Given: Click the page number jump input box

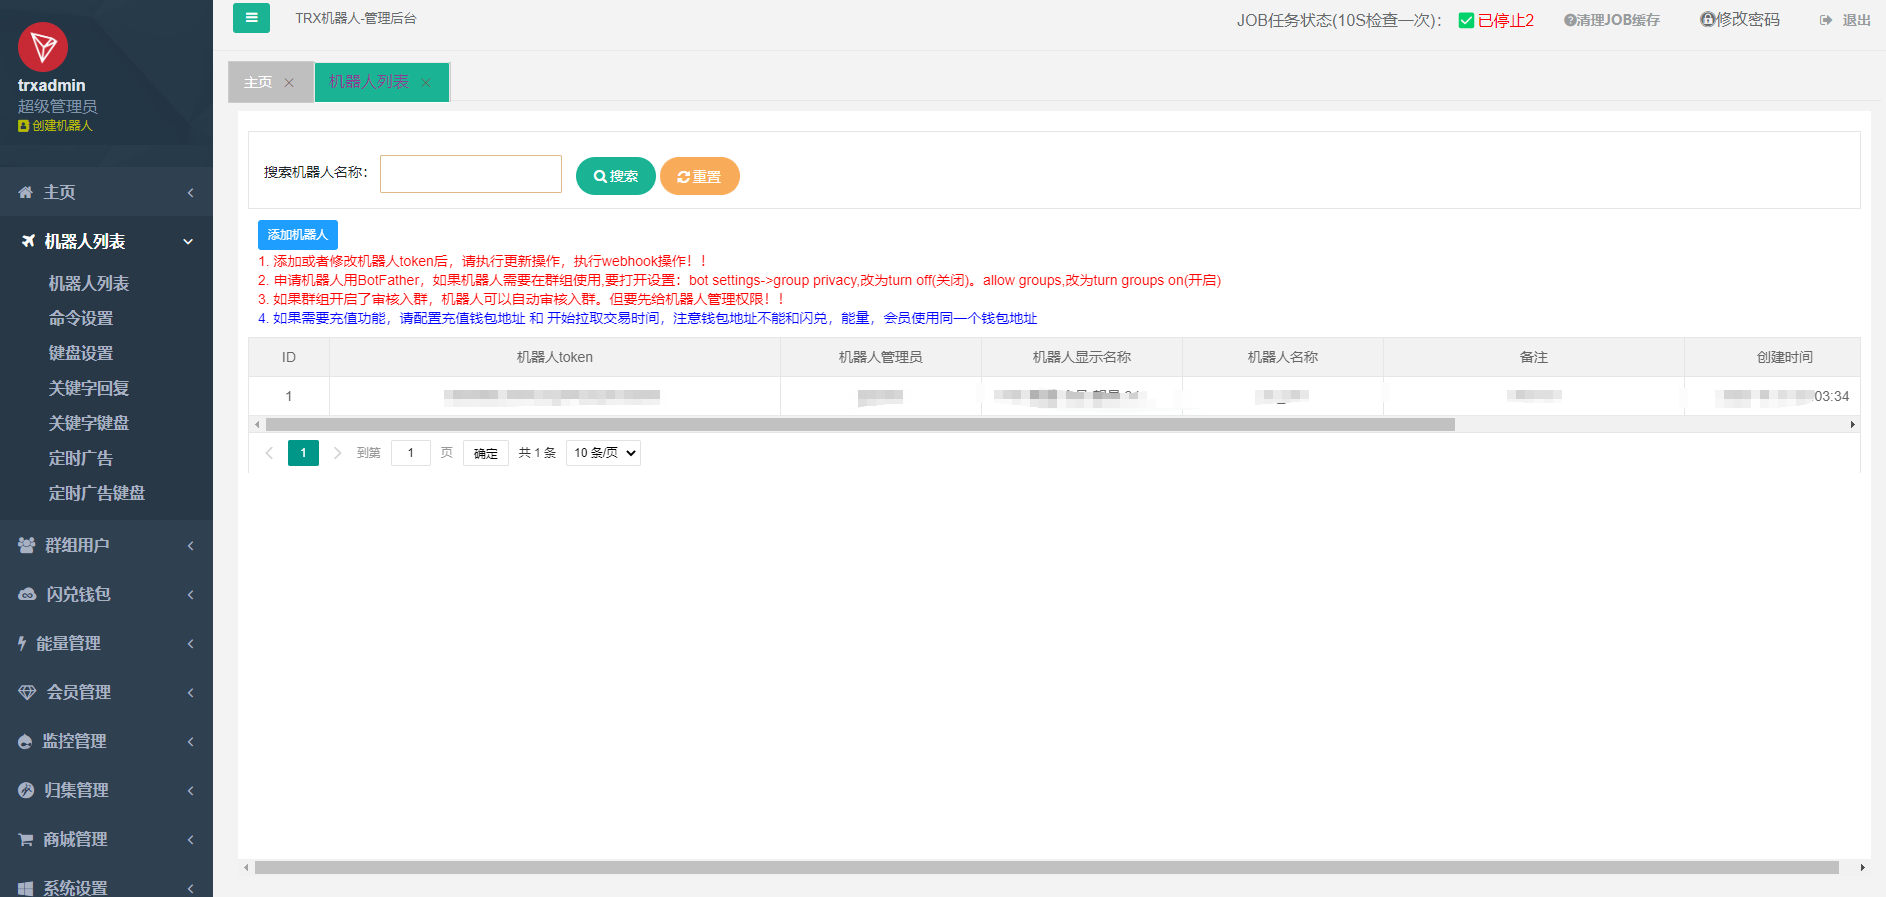Looking at the screenshot, I should (x=411, y=453).
